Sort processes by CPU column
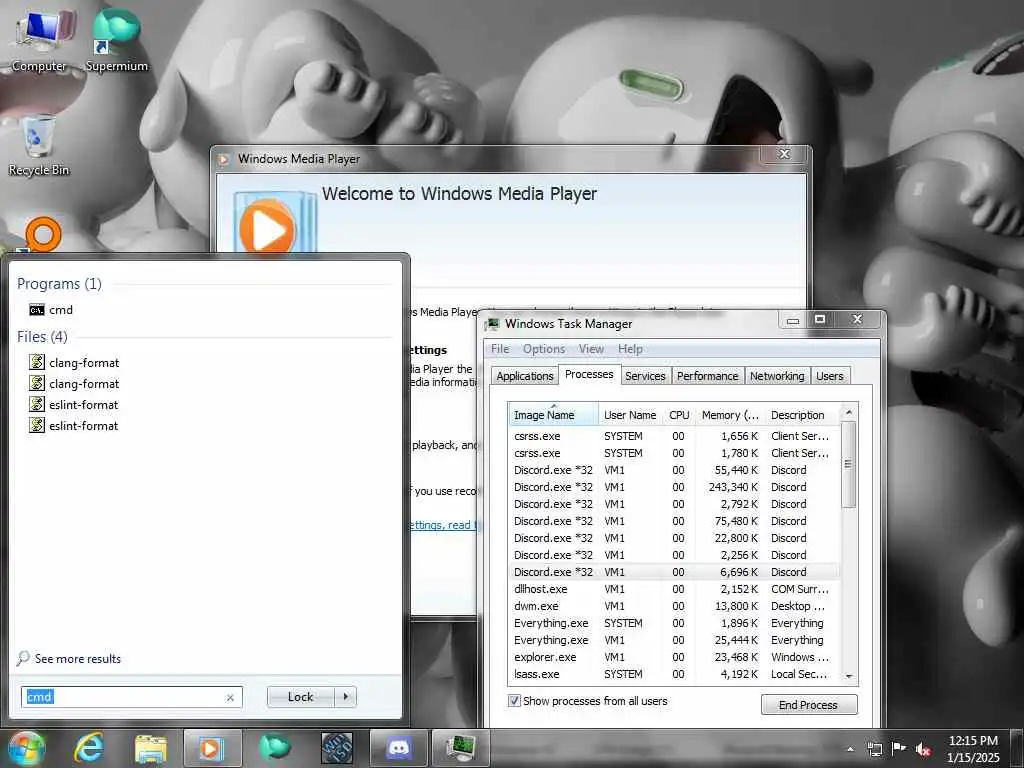 pos(679,415)
